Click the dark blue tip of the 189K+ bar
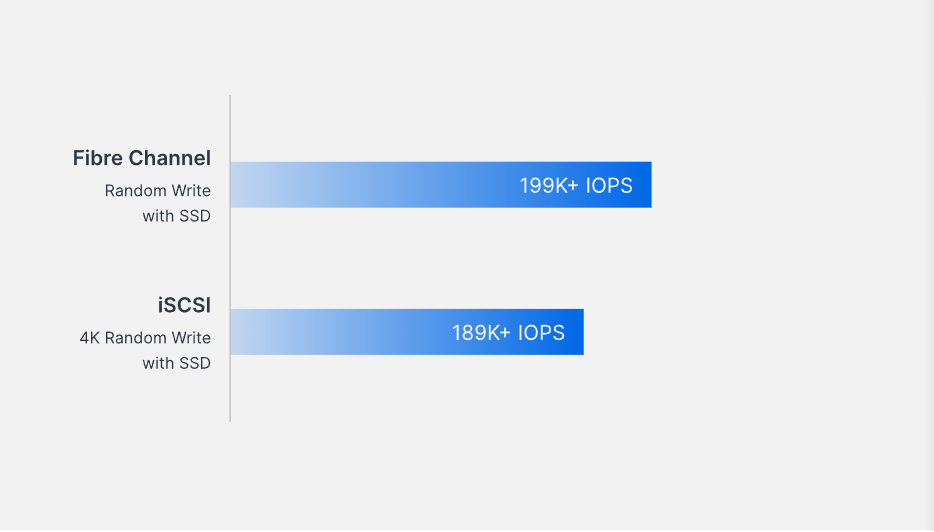Viewport: 934px width, 532px height. [x=576, y=332]
